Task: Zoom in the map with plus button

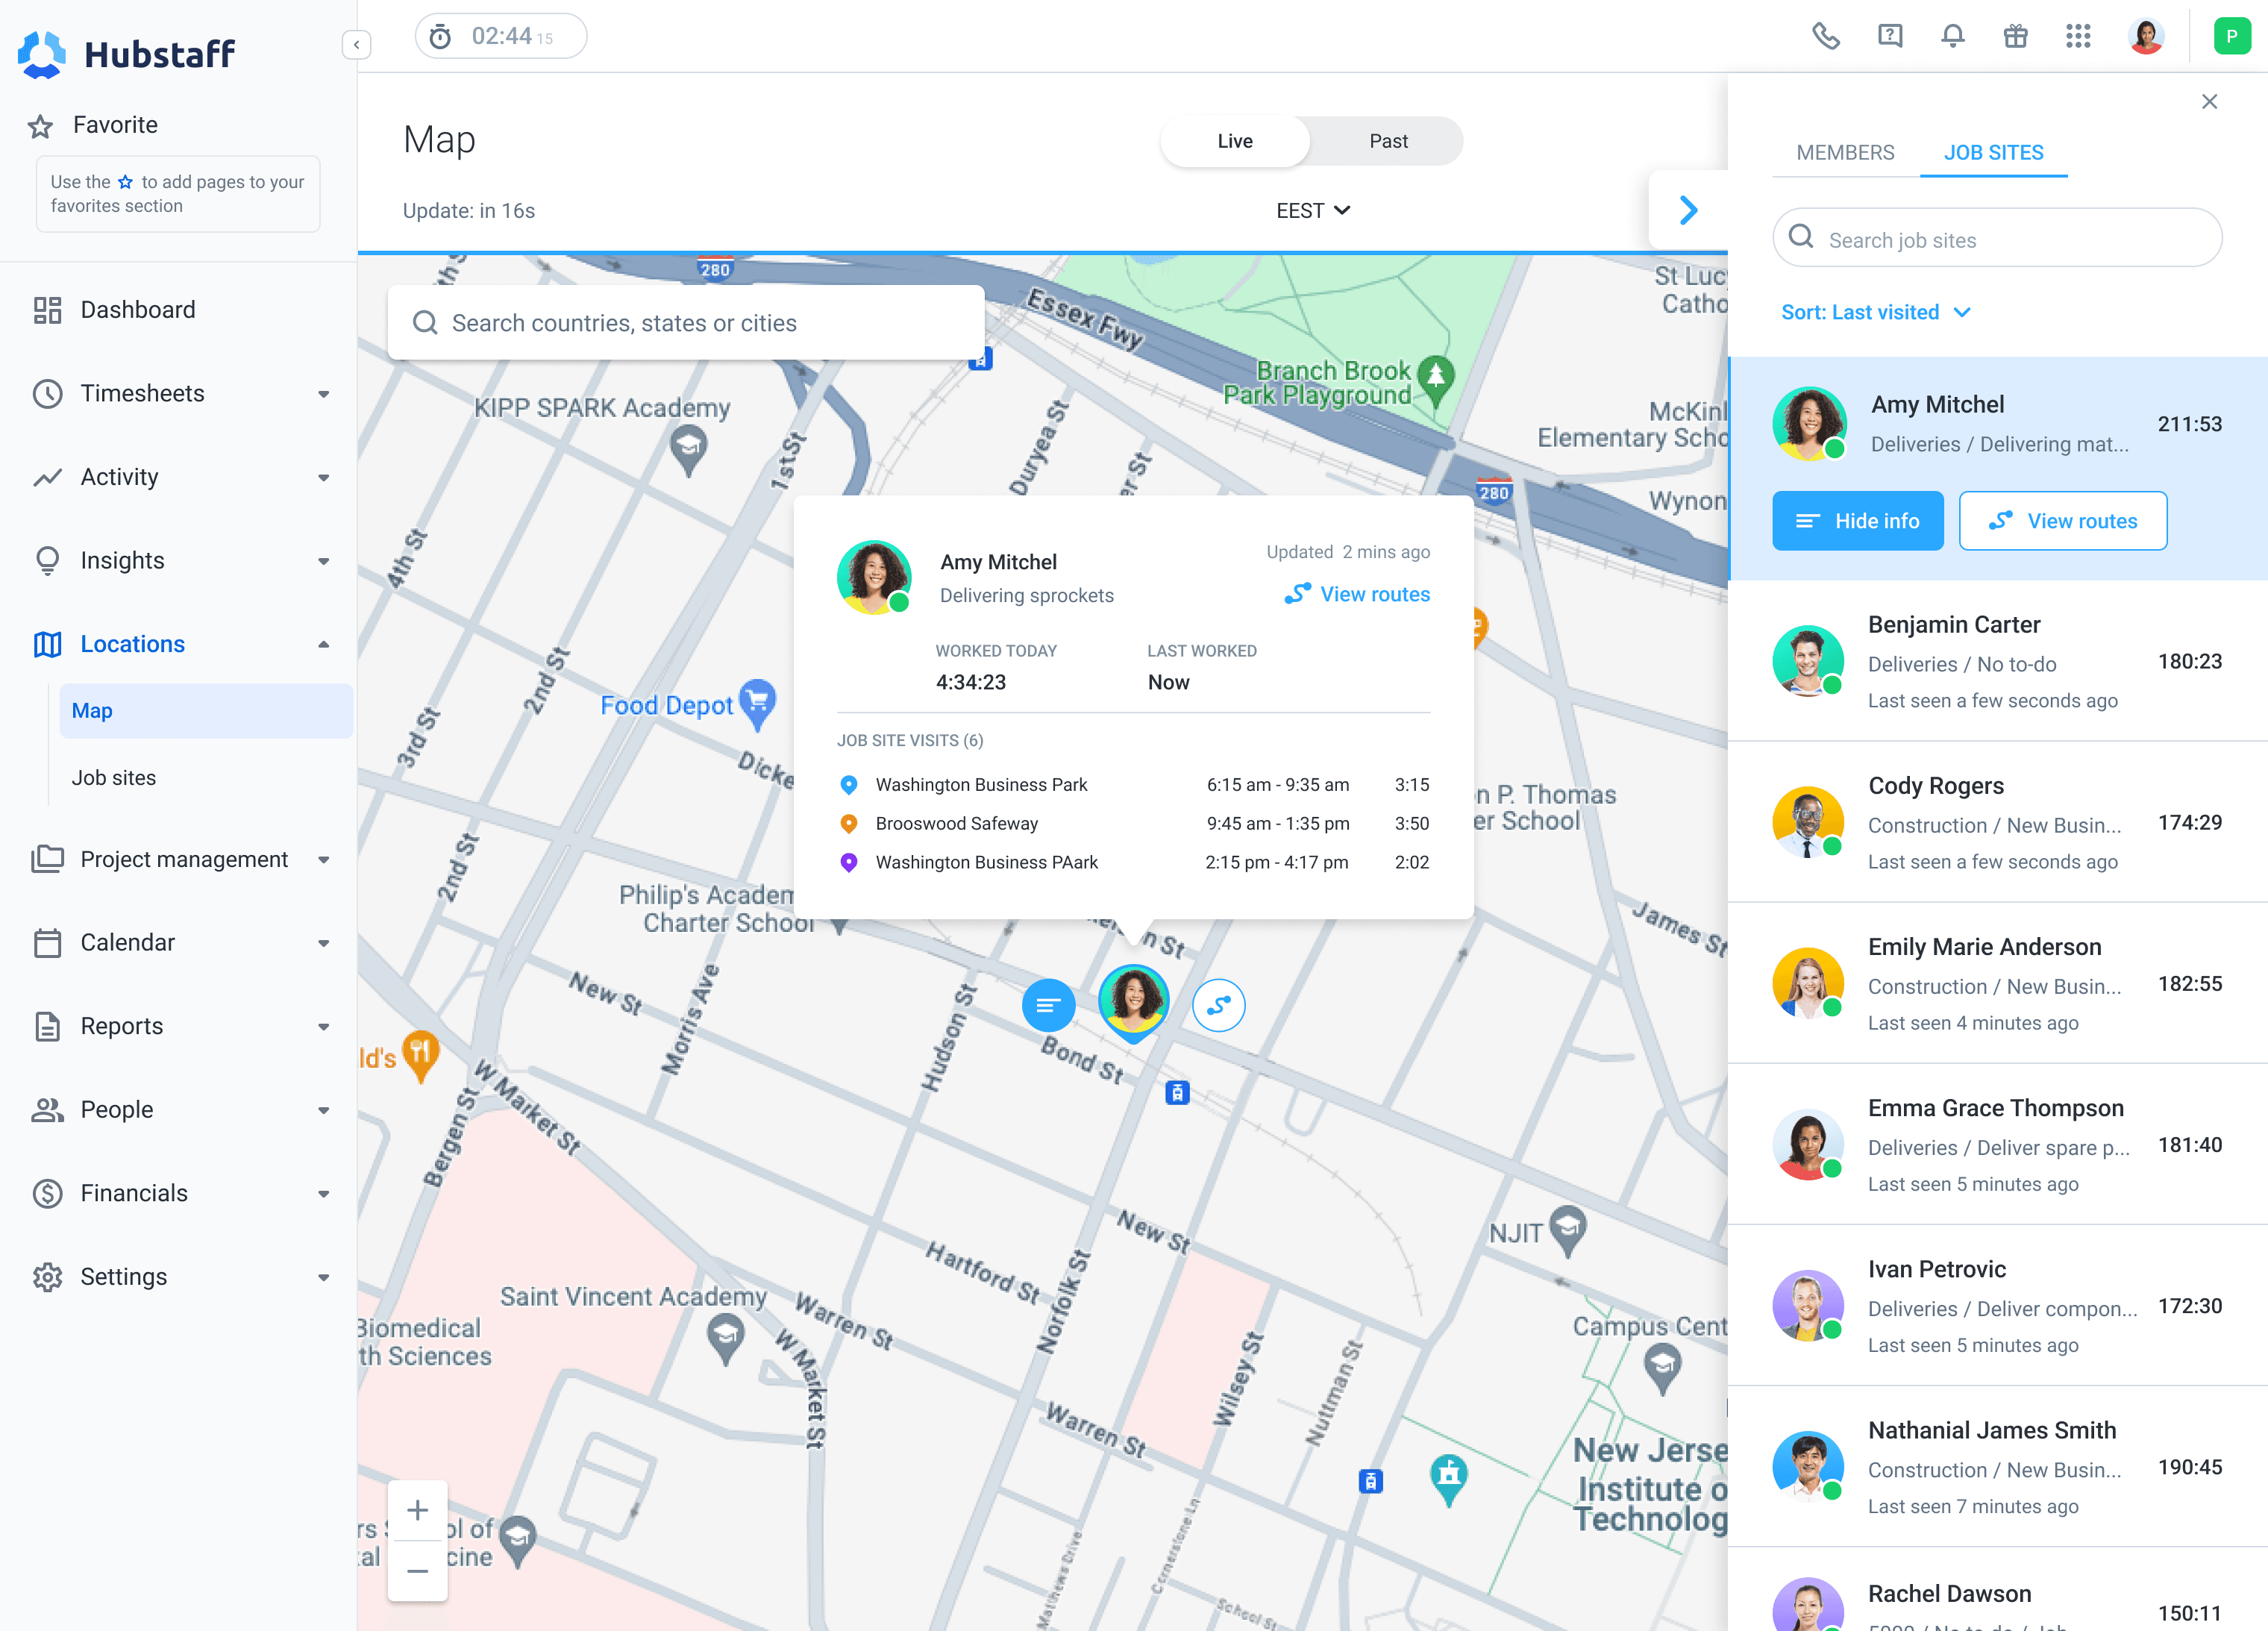Action: point(418,1510)
